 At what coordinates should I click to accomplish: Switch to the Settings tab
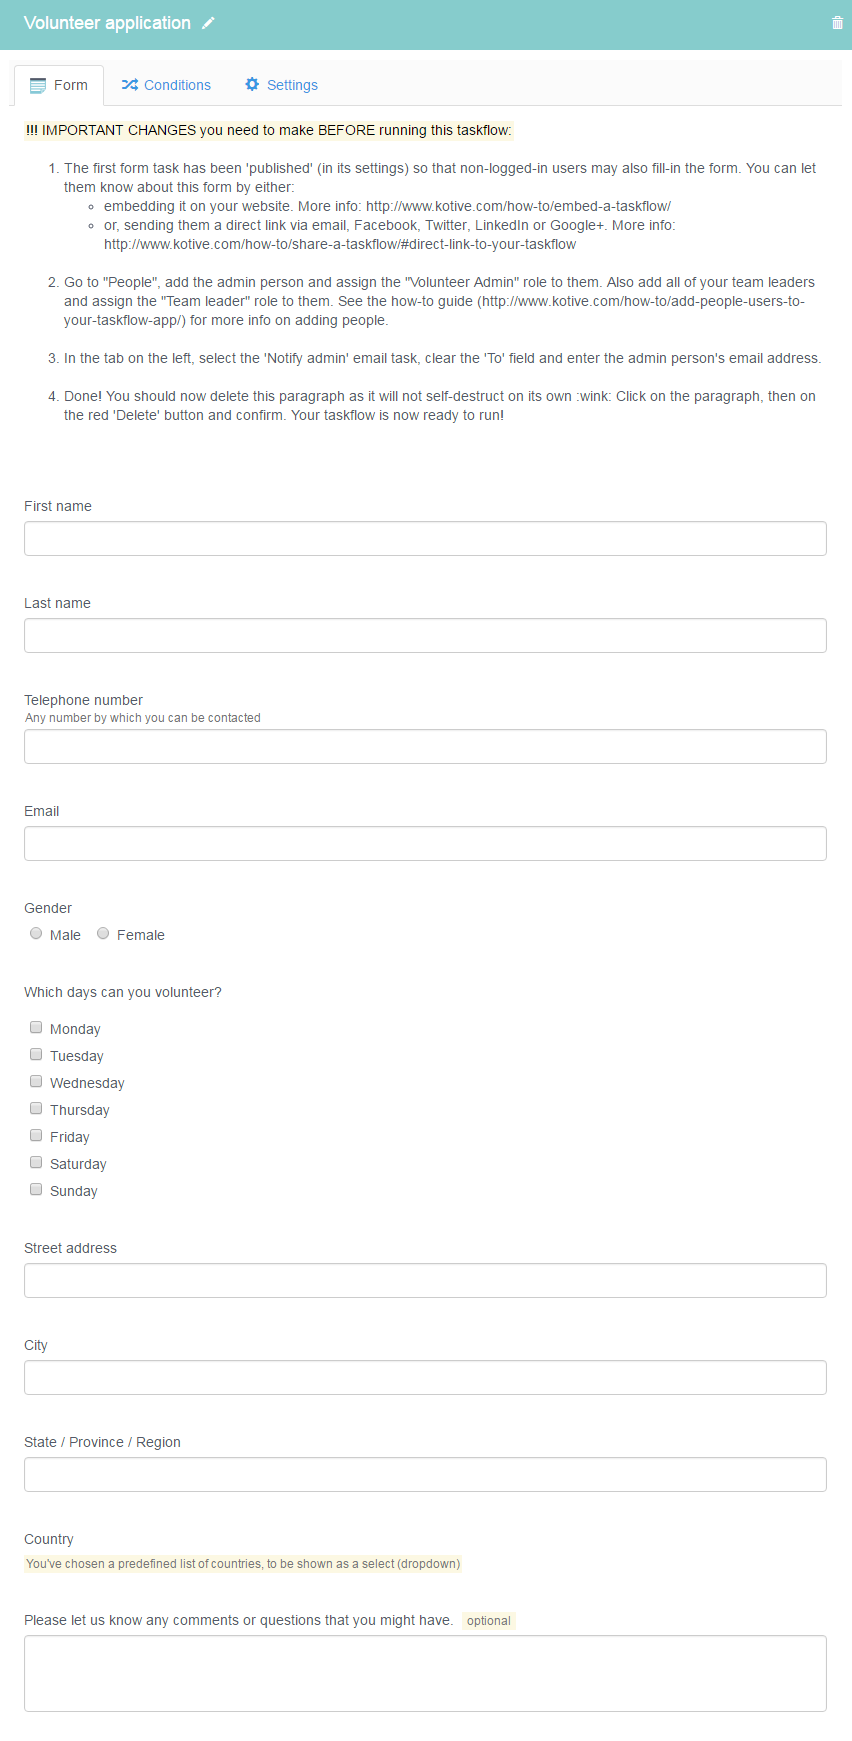281,85
